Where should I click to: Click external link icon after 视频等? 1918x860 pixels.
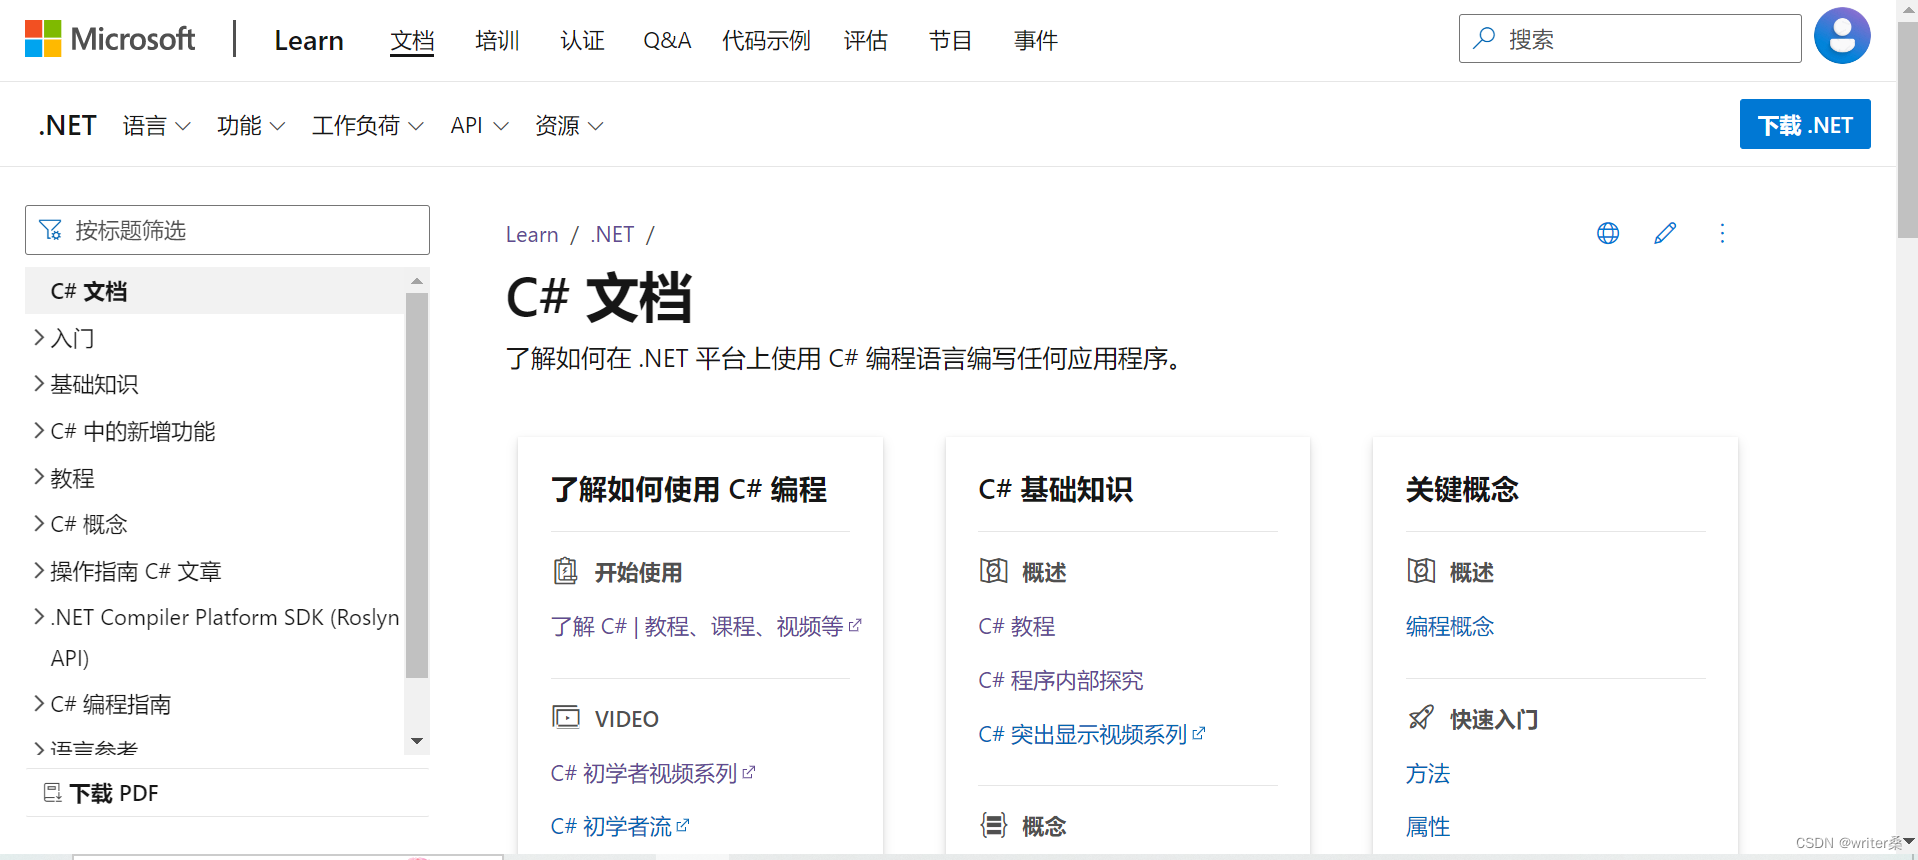[x=855, y=625]
